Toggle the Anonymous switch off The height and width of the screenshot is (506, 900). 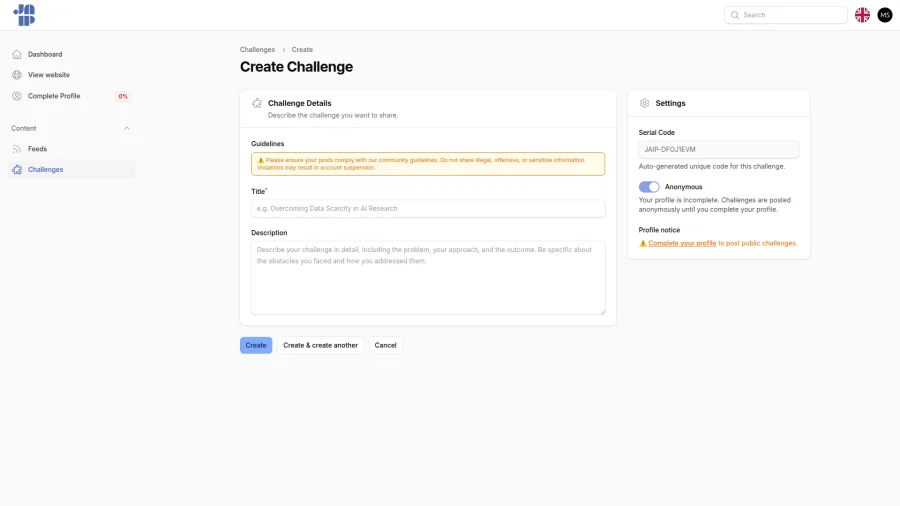point(649,187)
